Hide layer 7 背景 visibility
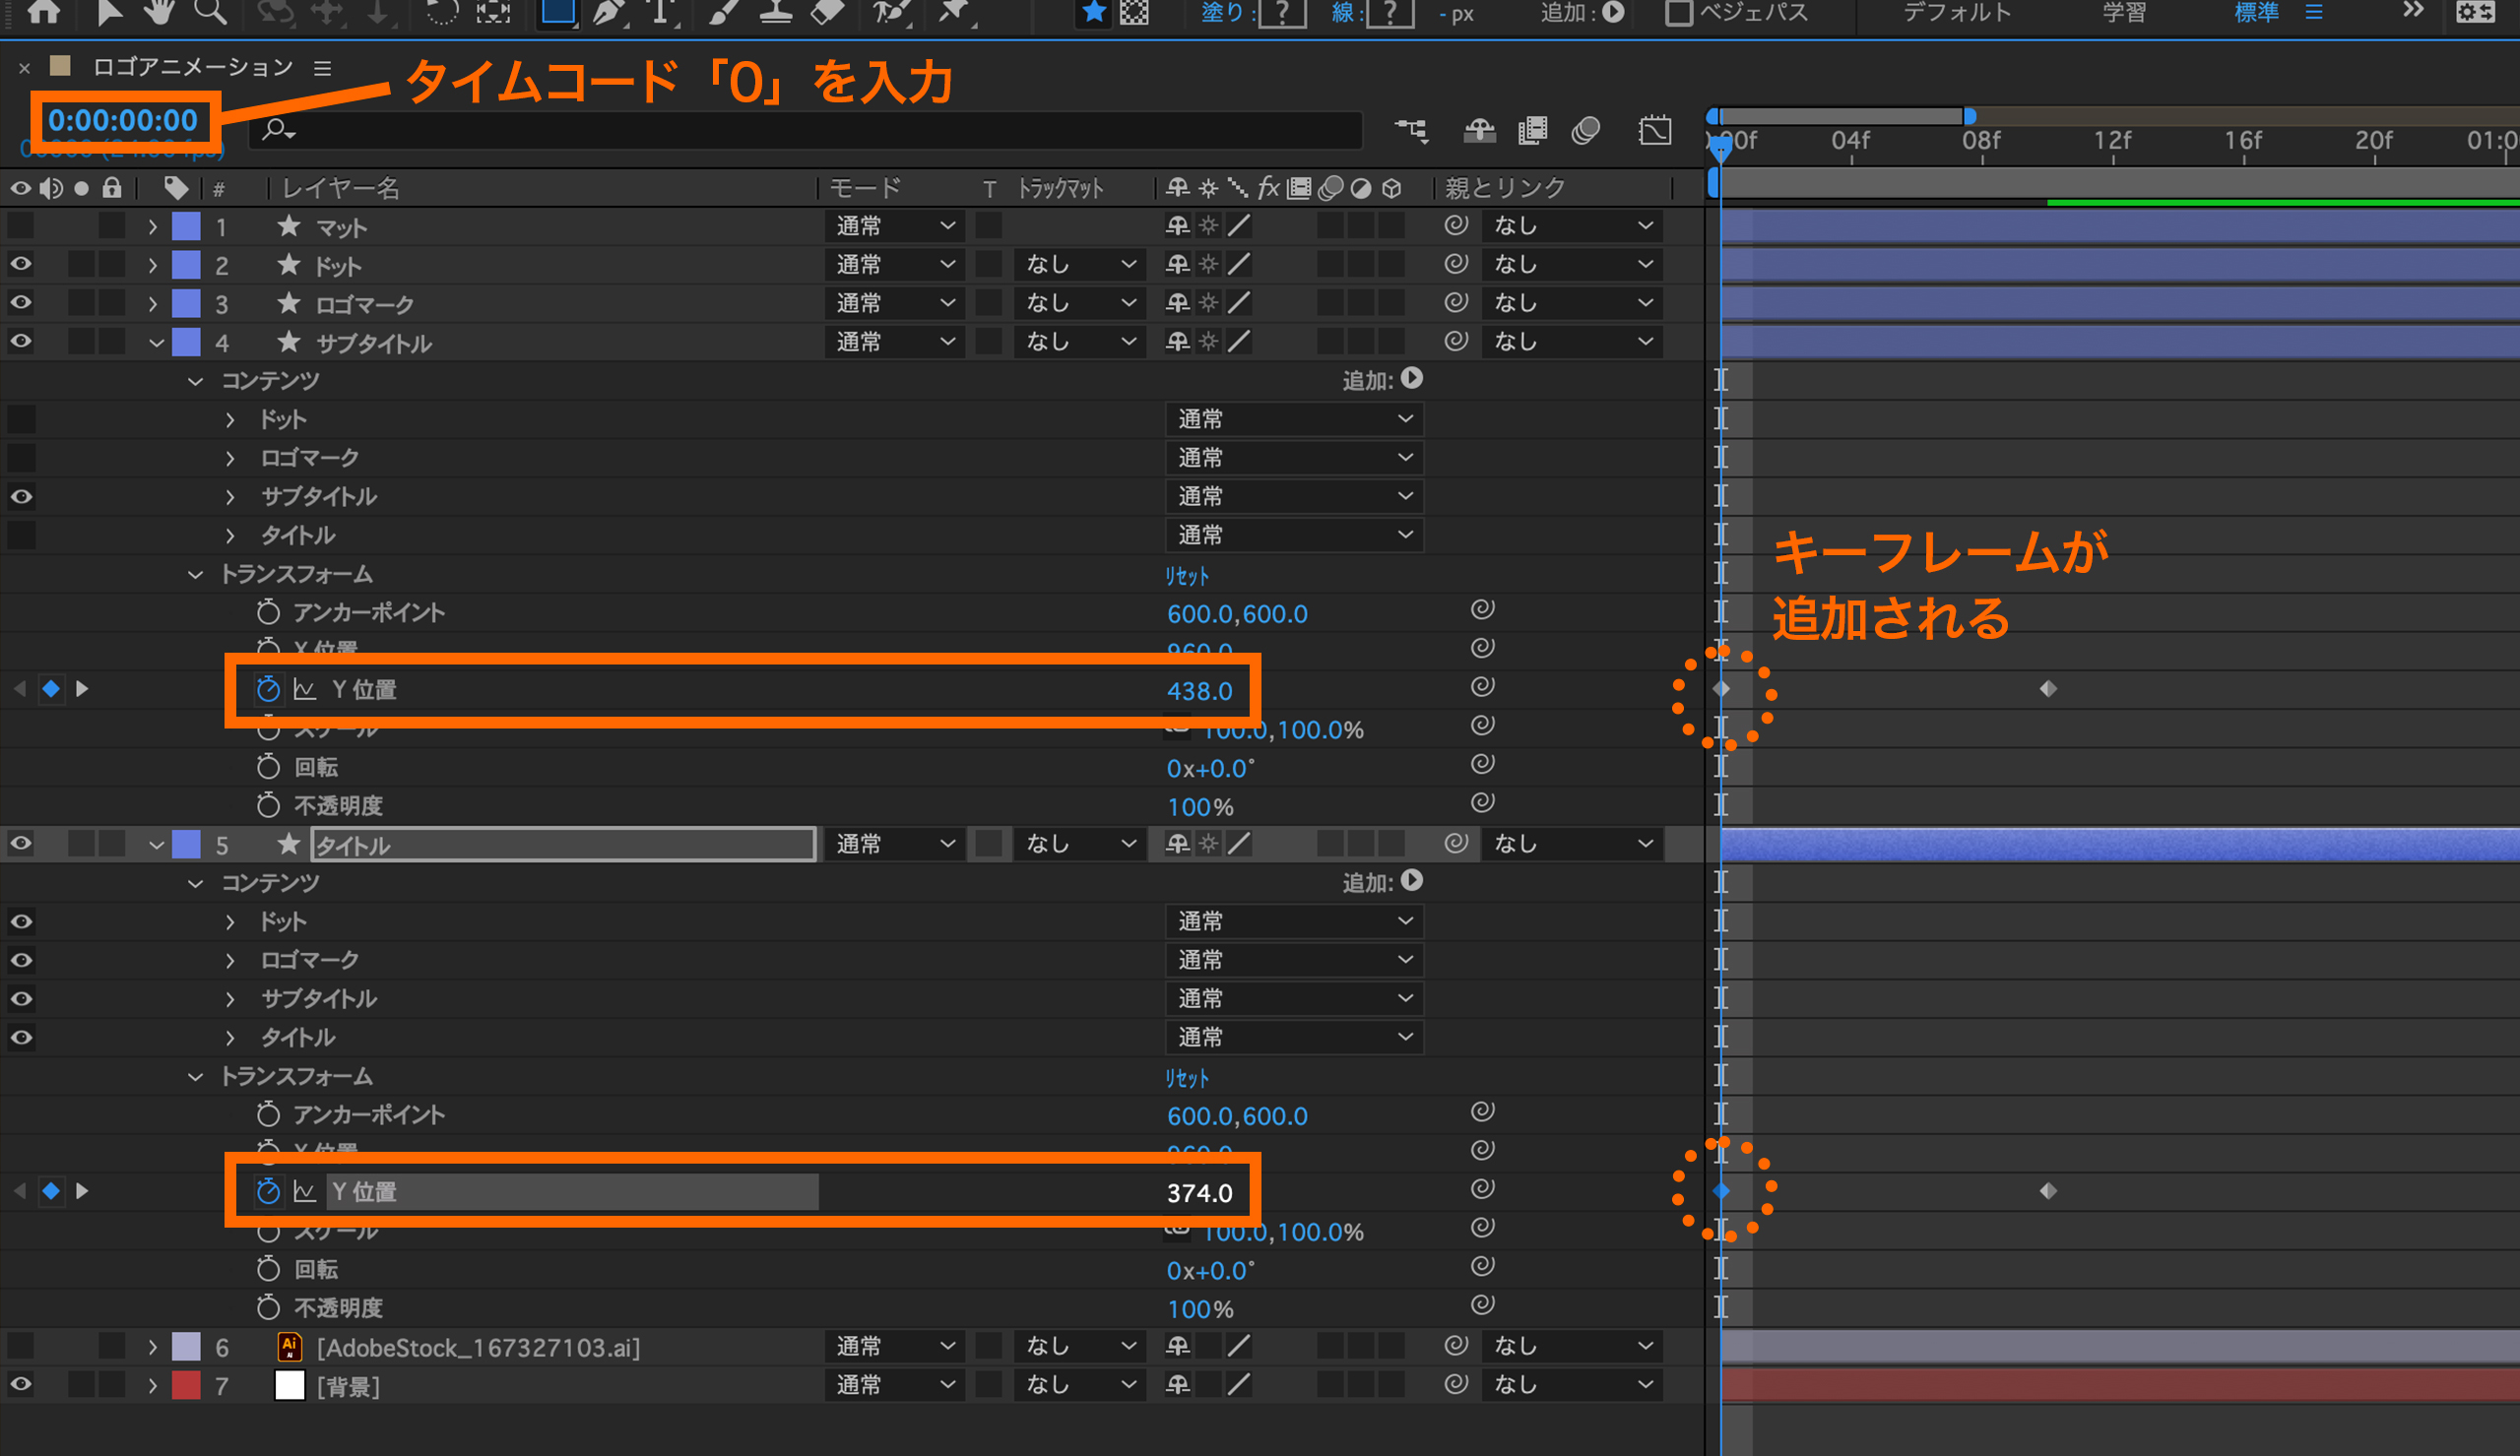The image size is (2520, 1456). (x=21, y=1385)
